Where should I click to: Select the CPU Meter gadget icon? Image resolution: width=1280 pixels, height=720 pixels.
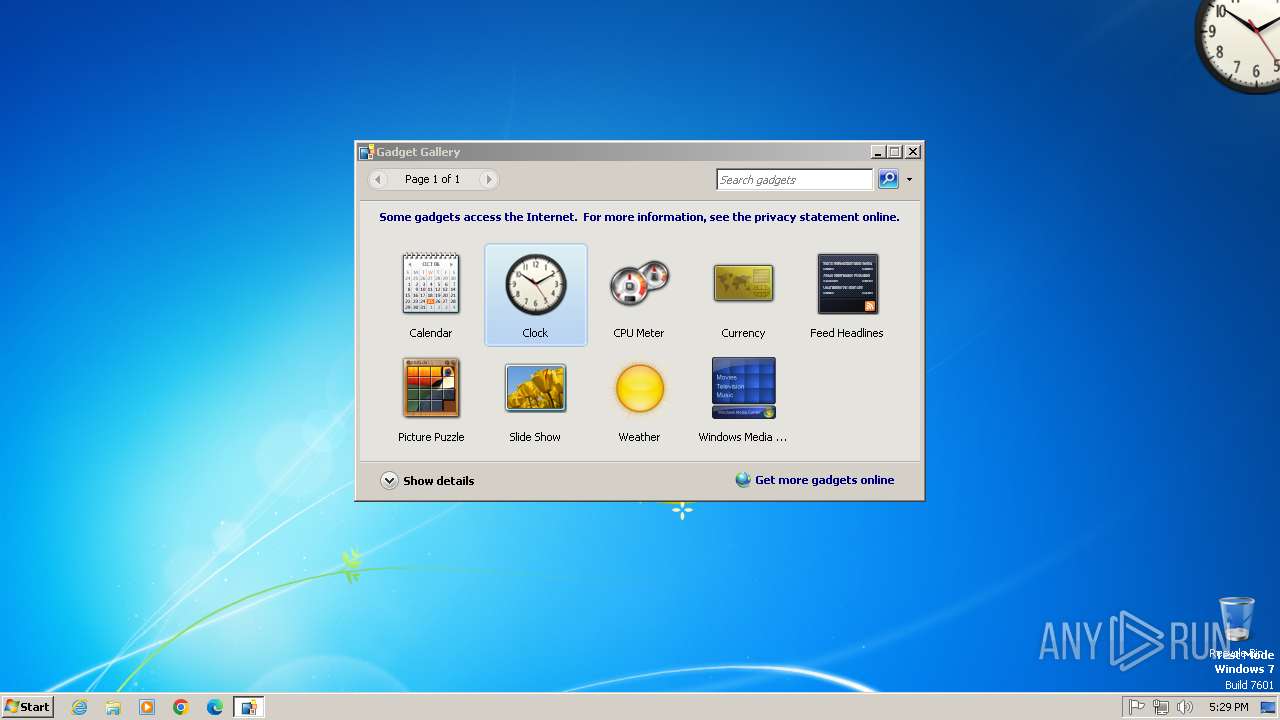coord(639,284)
